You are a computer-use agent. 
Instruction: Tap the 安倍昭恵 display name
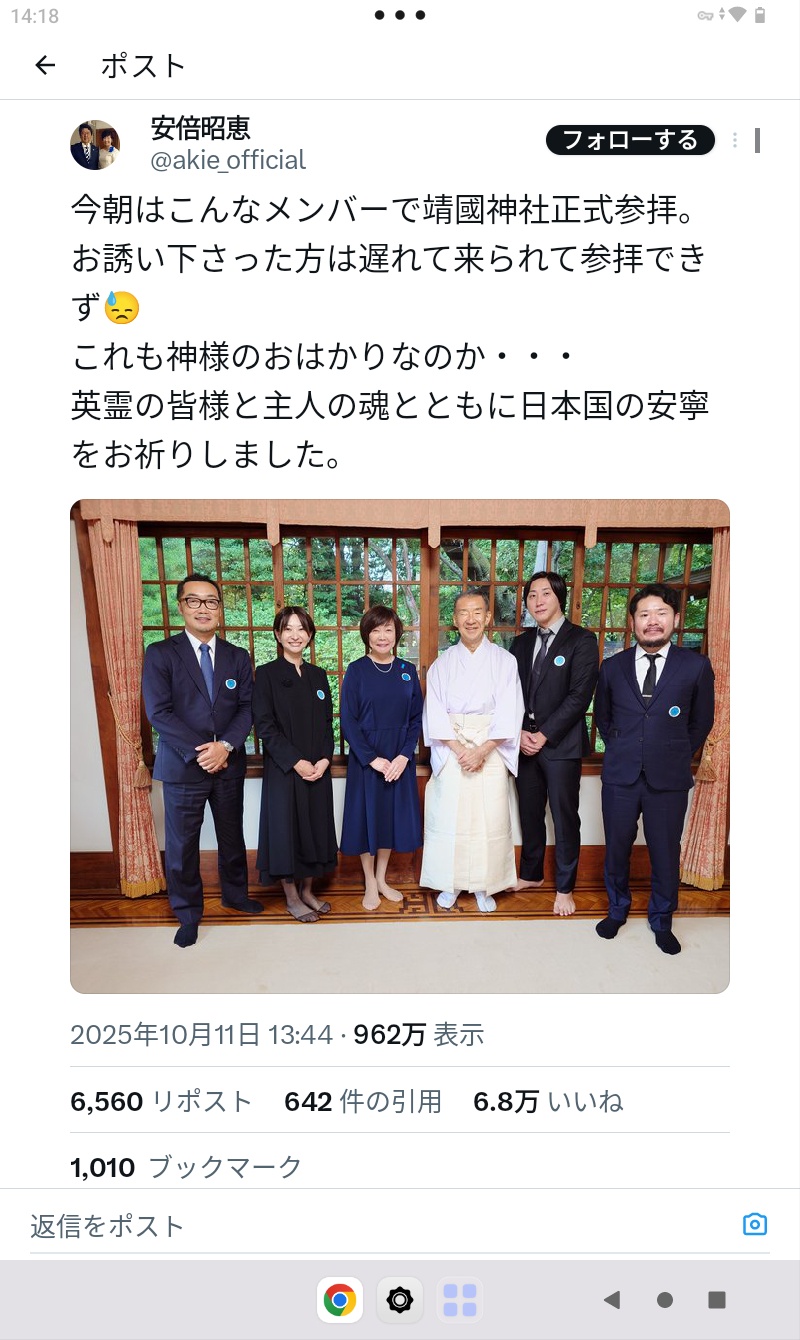click(200, 128)
